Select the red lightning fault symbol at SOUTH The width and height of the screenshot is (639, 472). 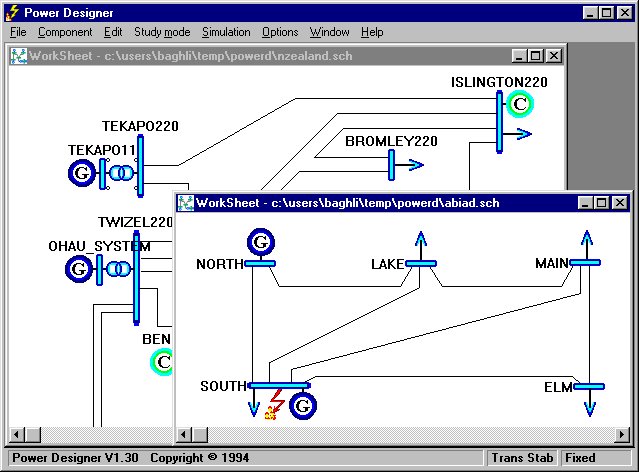(x=275, y=404)
